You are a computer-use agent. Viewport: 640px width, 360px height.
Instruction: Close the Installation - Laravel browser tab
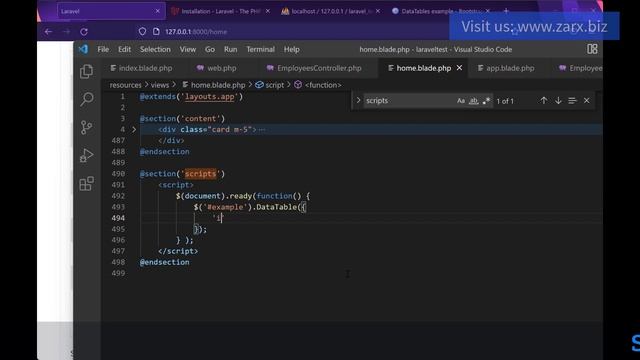268,11
